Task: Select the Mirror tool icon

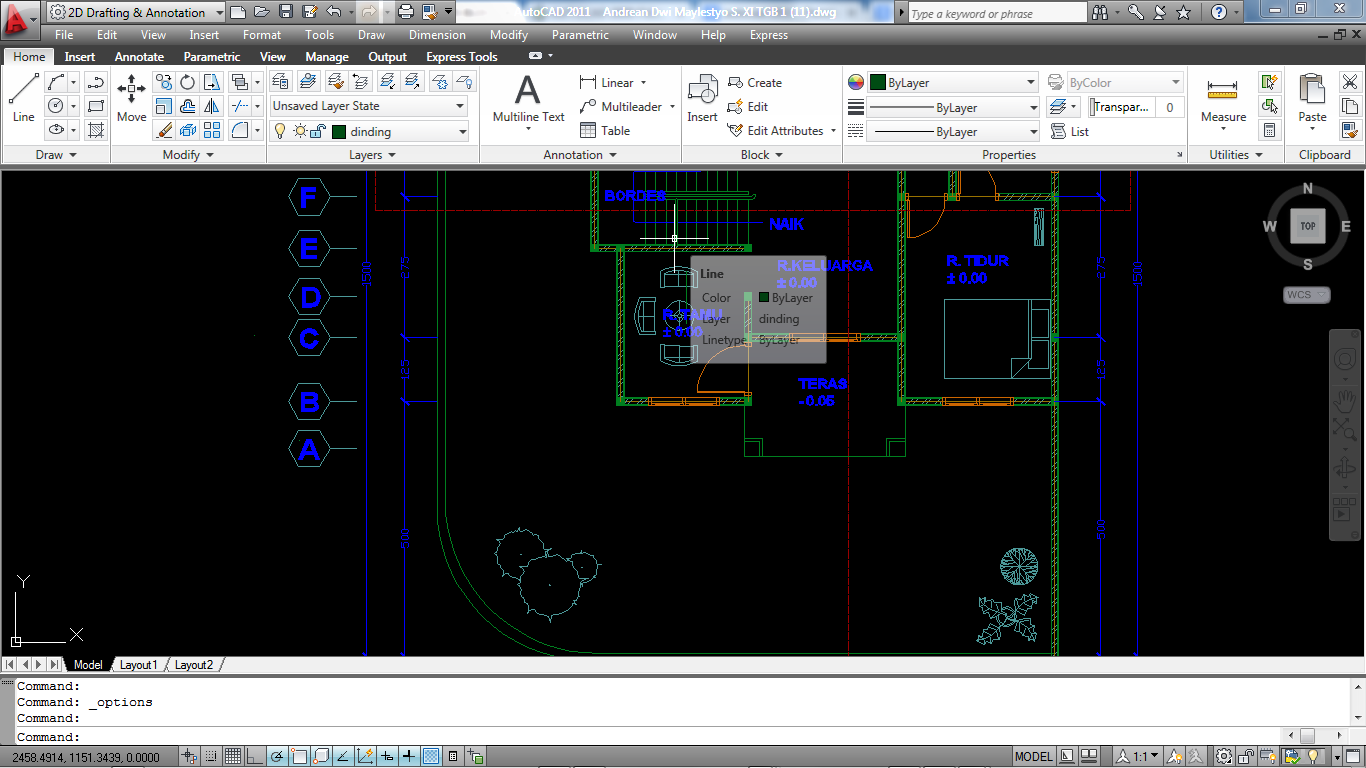Action: click(x=212, y=106)
